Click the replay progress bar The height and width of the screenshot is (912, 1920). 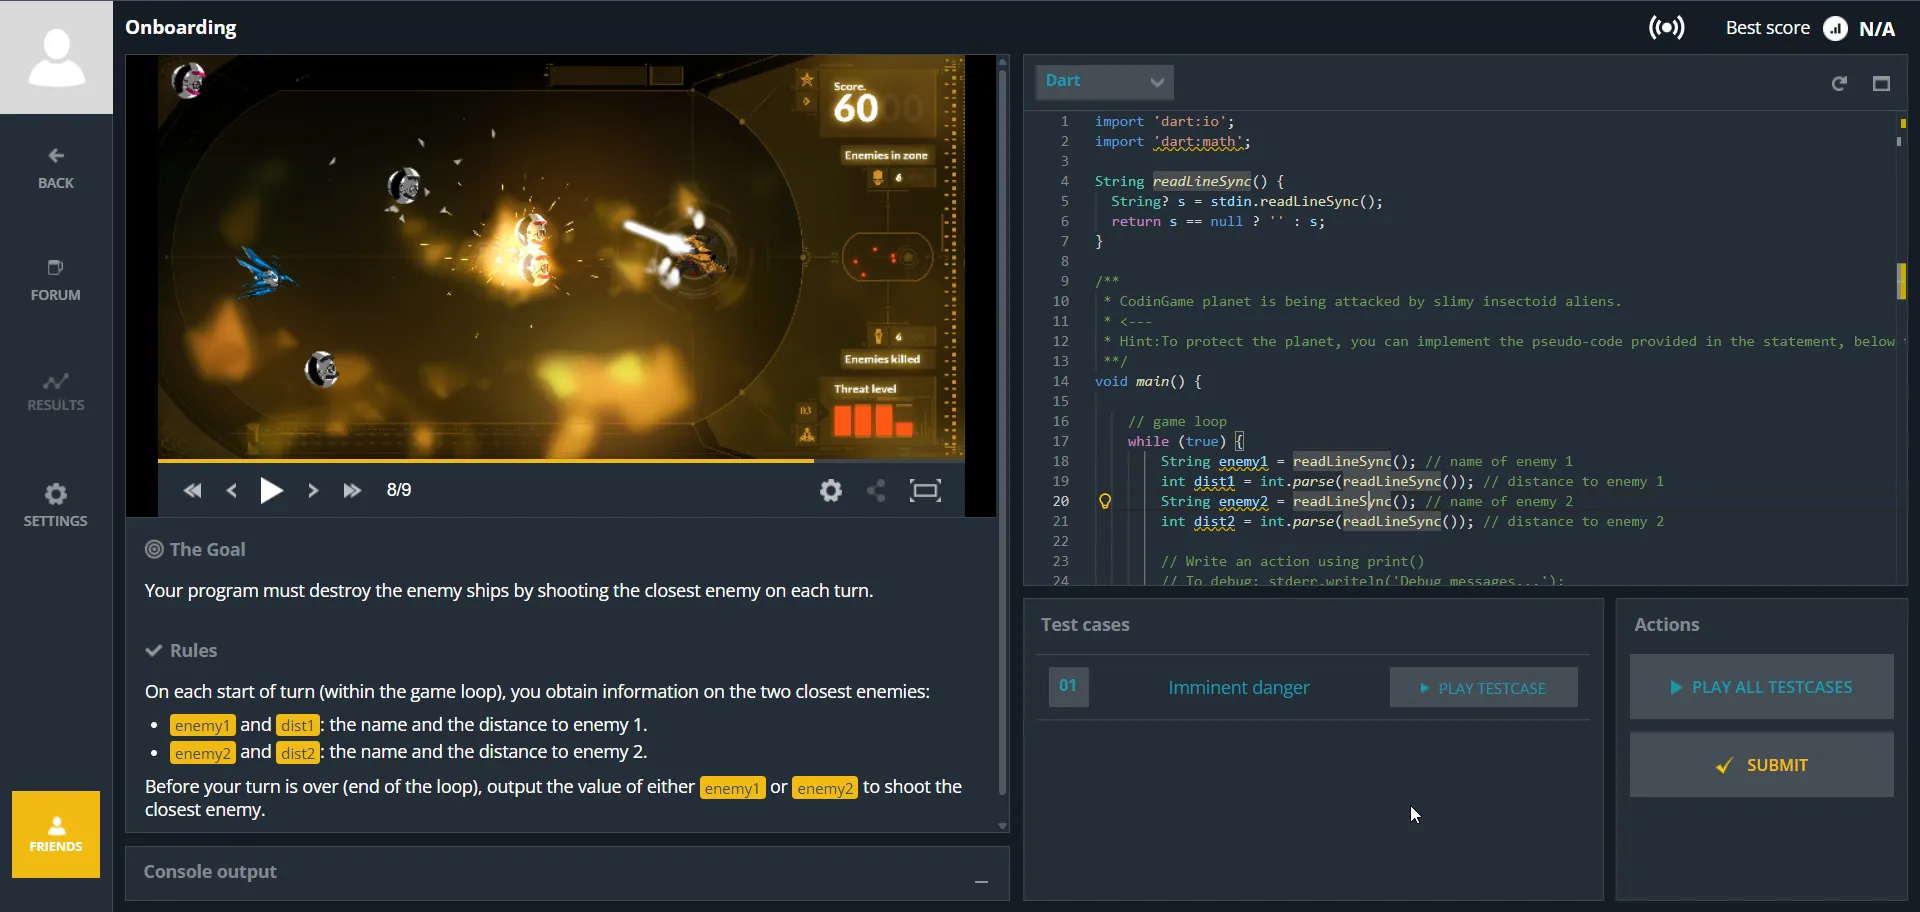point(560,461)
